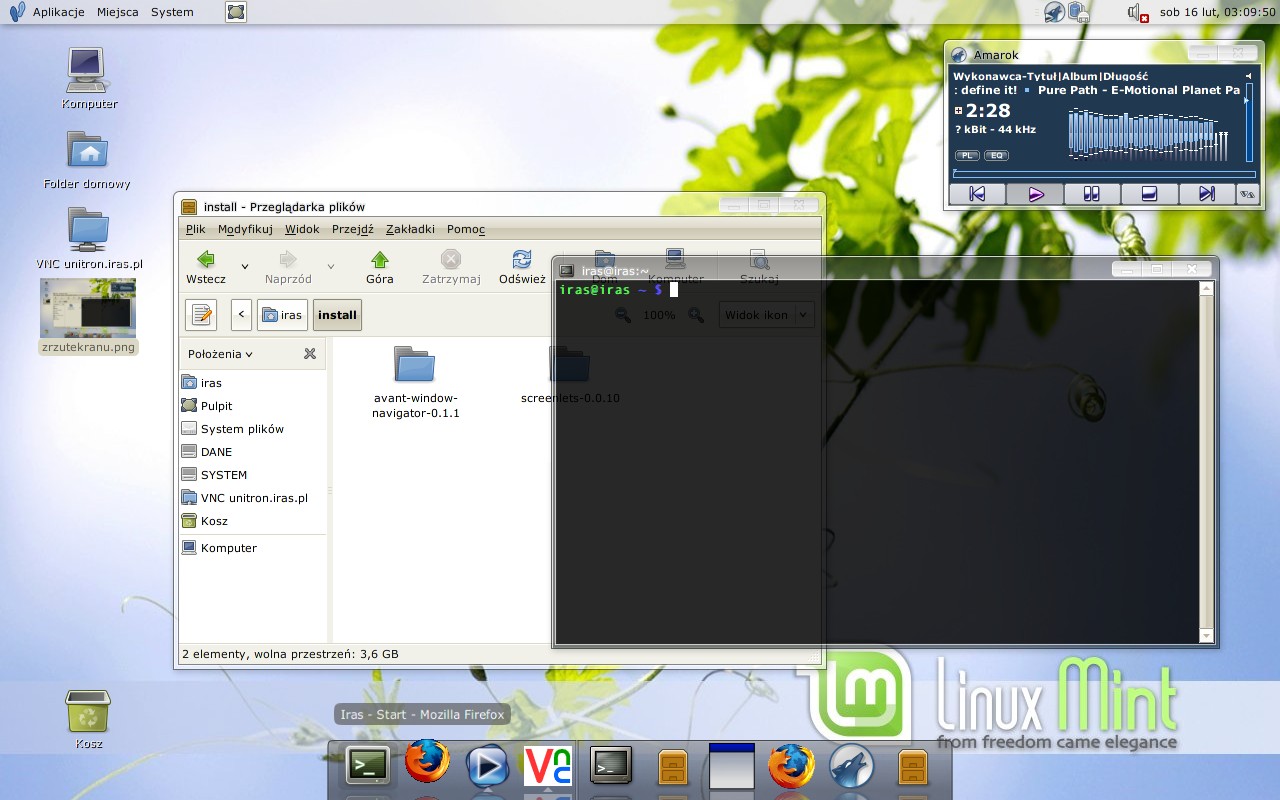The image size is (1280, 800).
Task: Open the Plik menu
Action: [x=195, y=229]
